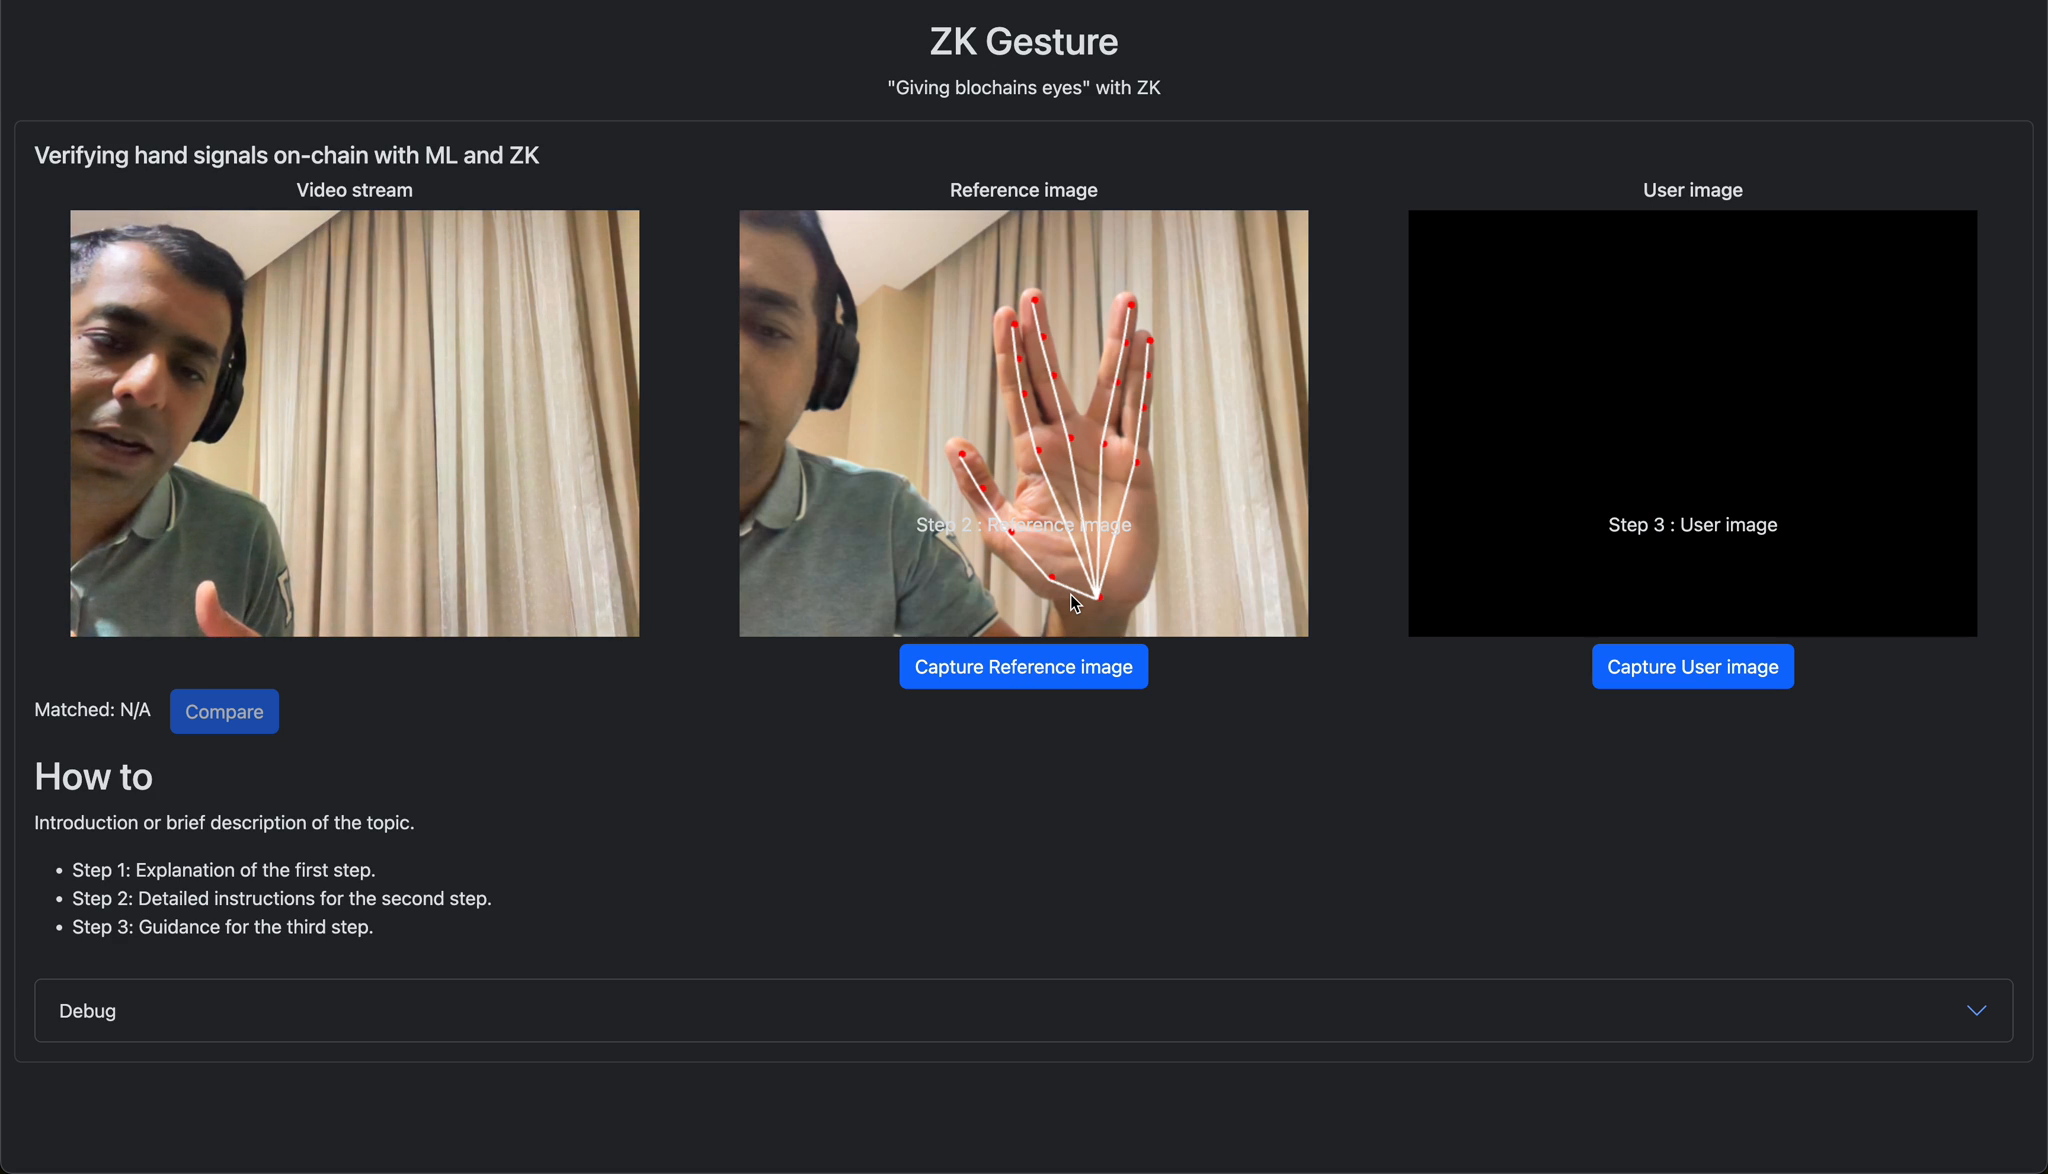Click the Compare button
This screenshot has width=2048, height=1174.
tap(224, 711)
